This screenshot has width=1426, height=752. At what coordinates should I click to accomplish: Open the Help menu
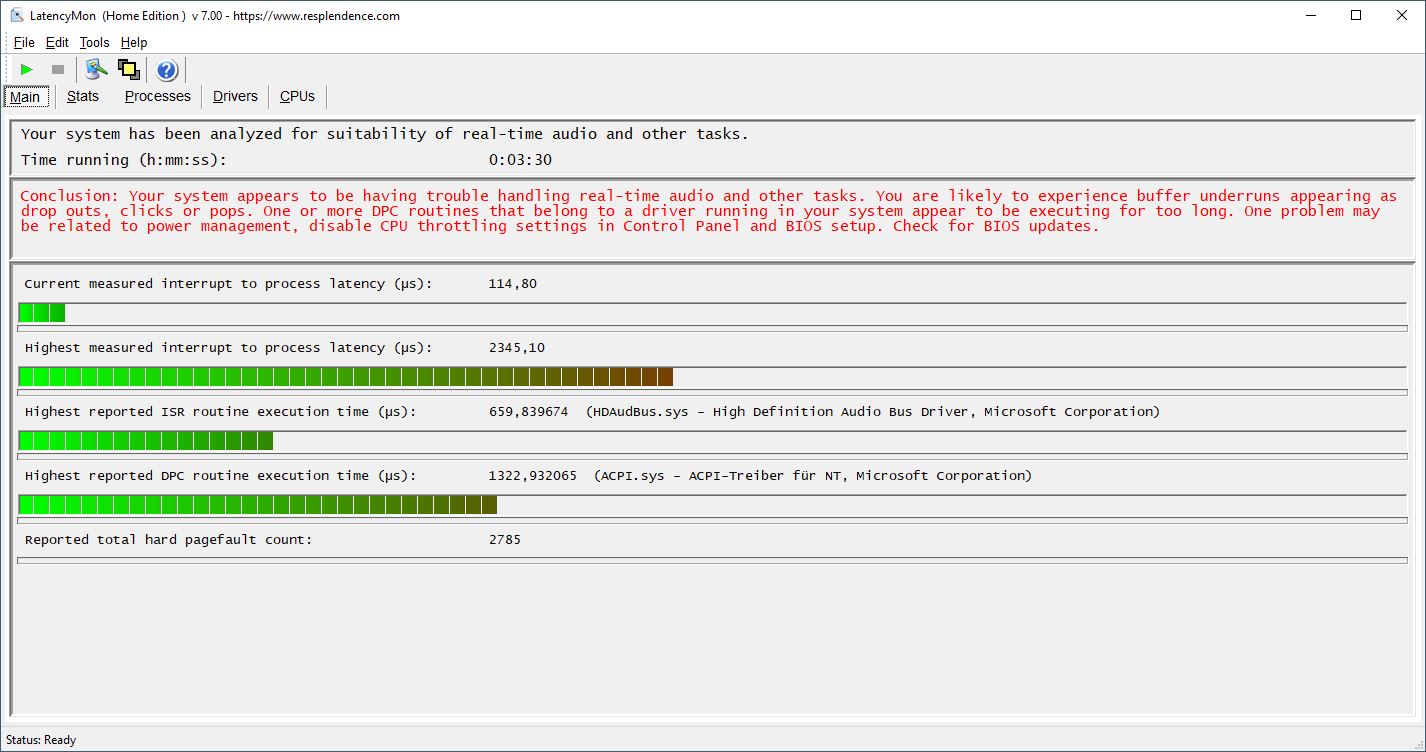(134, 42)
